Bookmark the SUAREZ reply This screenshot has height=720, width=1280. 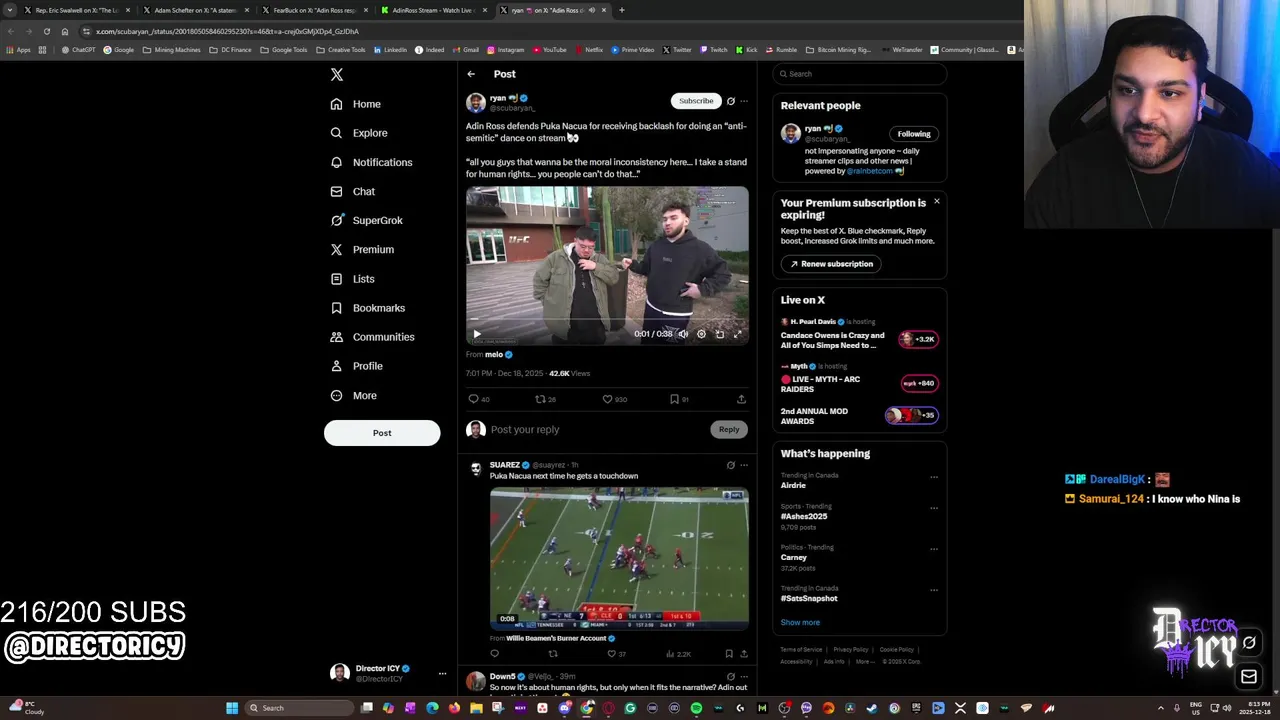point(729,654)
